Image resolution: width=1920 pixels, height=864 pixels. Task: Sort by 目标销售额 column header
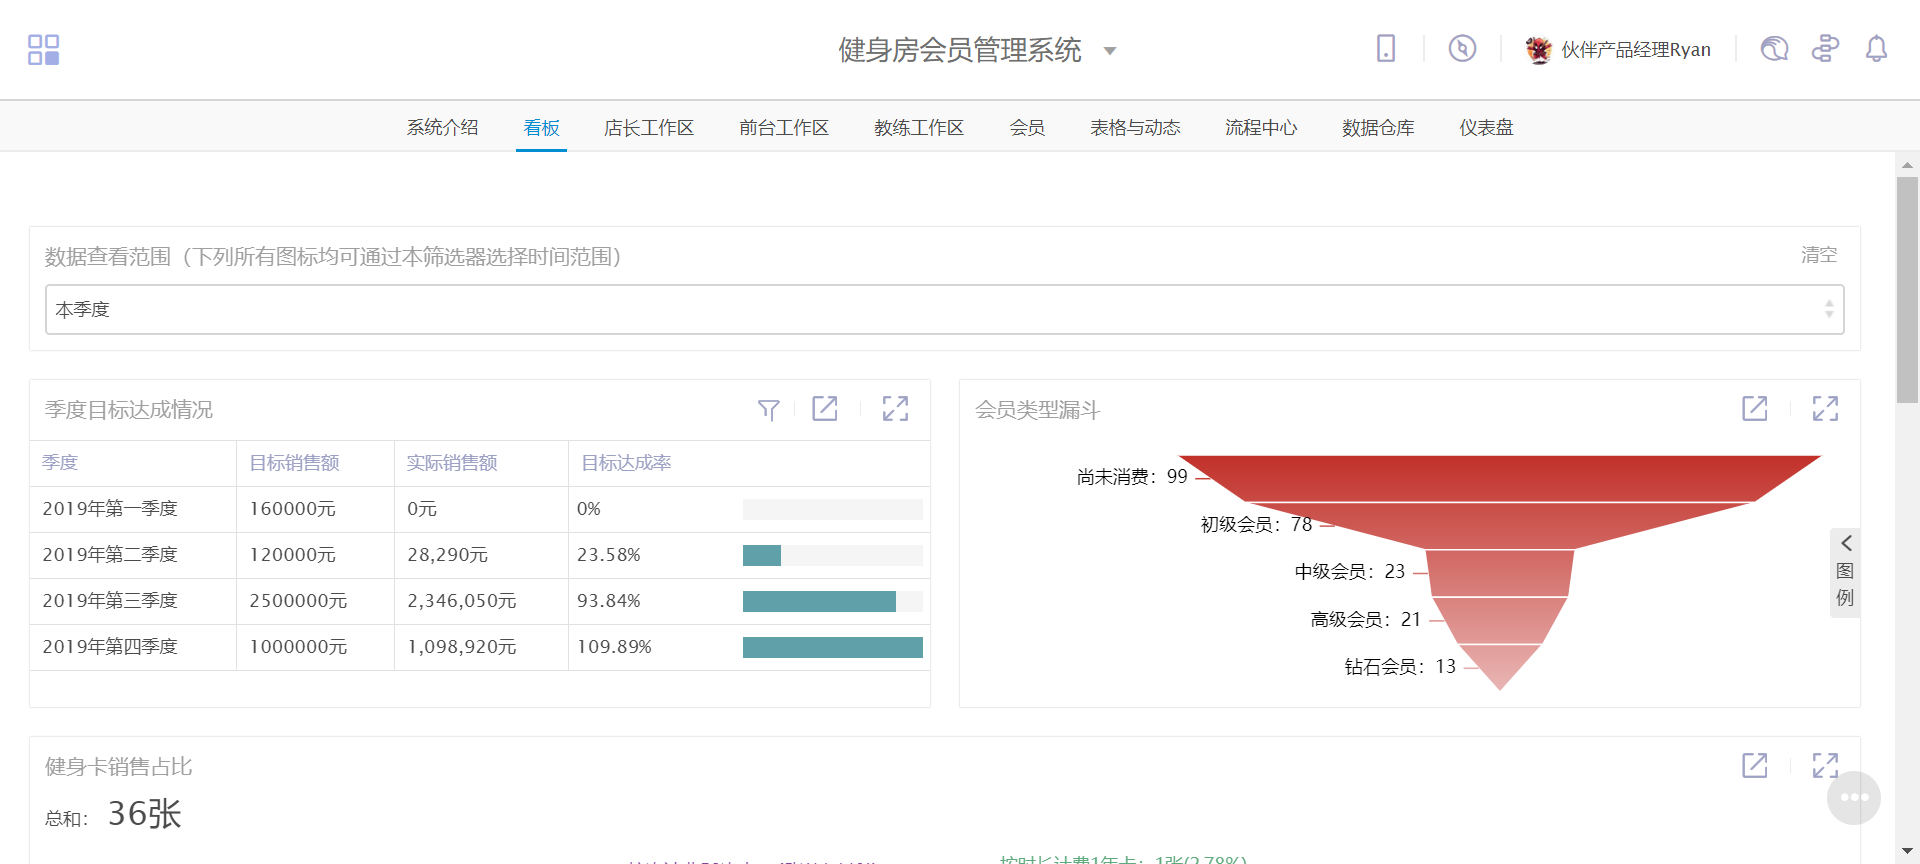294,463
